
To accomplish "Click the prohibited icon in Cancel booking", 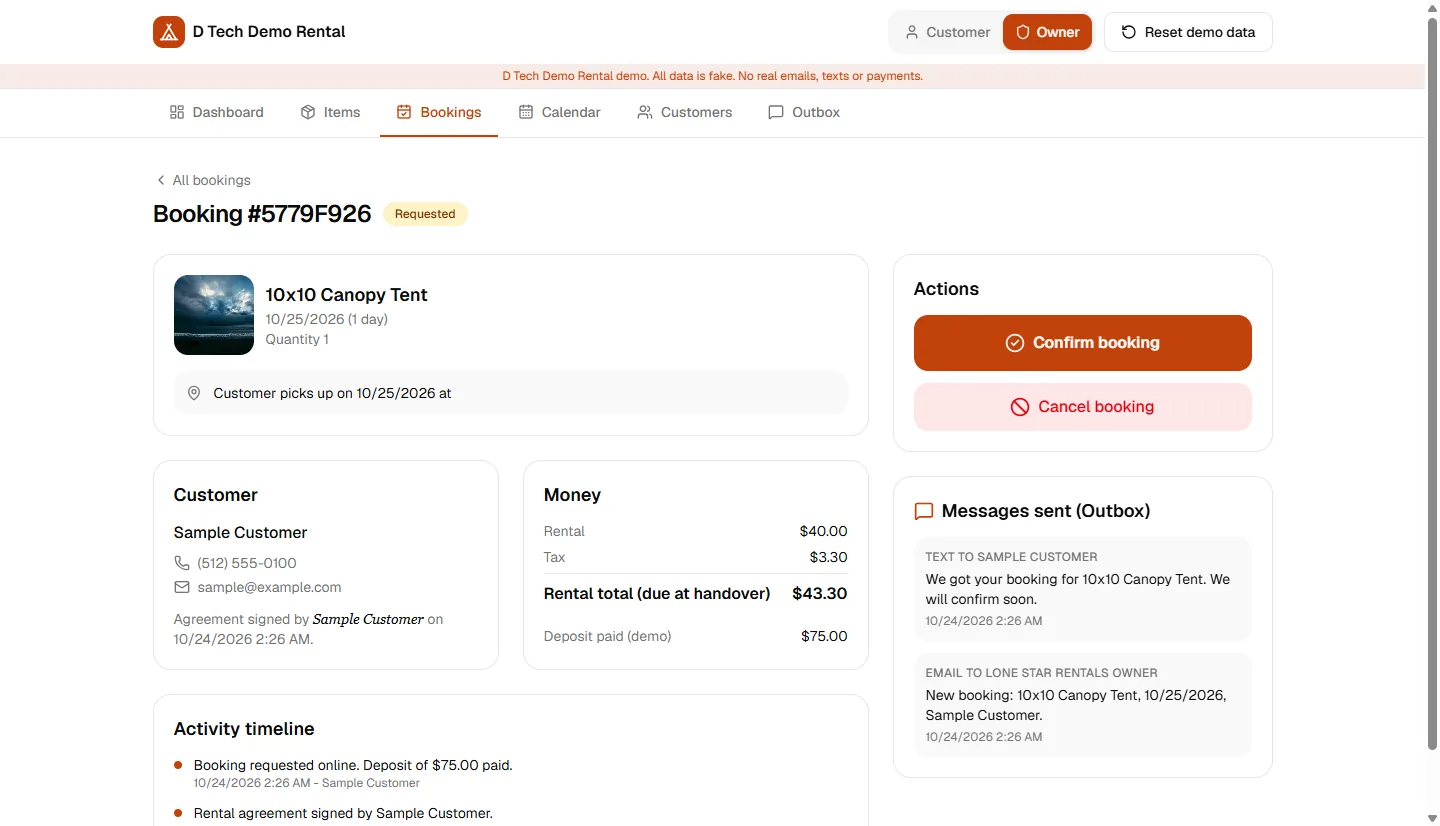I will point(1020,407).
